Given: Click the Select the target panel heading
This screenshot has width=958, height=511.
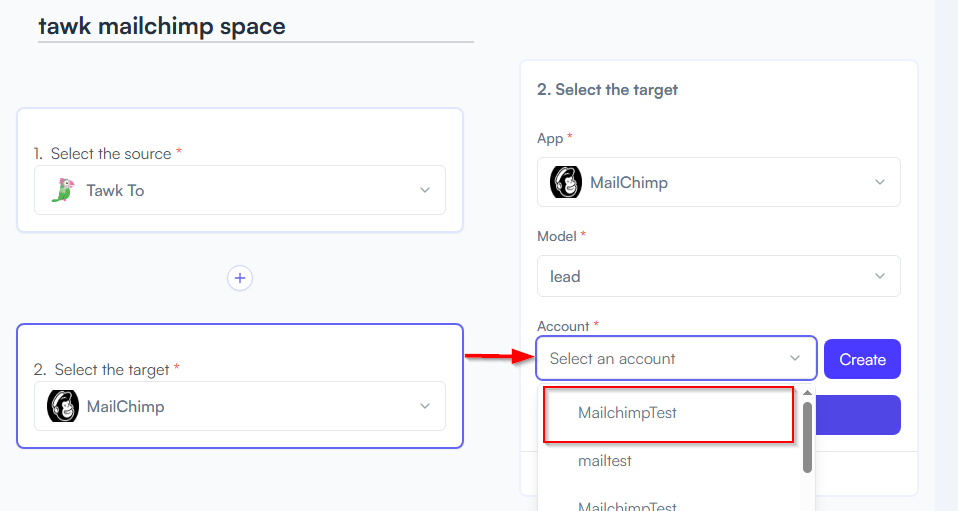Looking at the screenshot, I should pyautogui.click(x=607, y=90).
